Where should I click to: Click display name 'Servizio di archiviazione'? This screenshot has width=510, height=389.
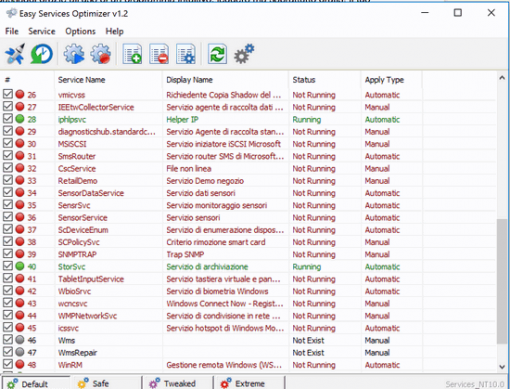(207, 267)
